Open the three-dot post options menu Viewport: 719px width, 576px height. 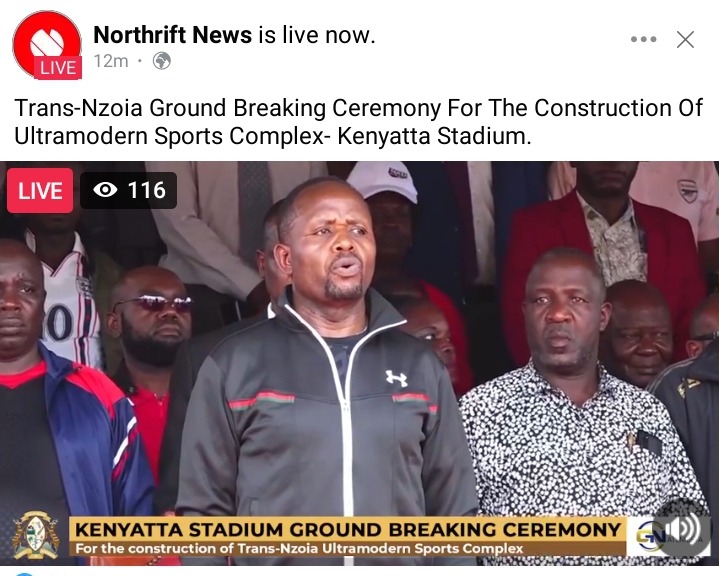pos(643,39)
